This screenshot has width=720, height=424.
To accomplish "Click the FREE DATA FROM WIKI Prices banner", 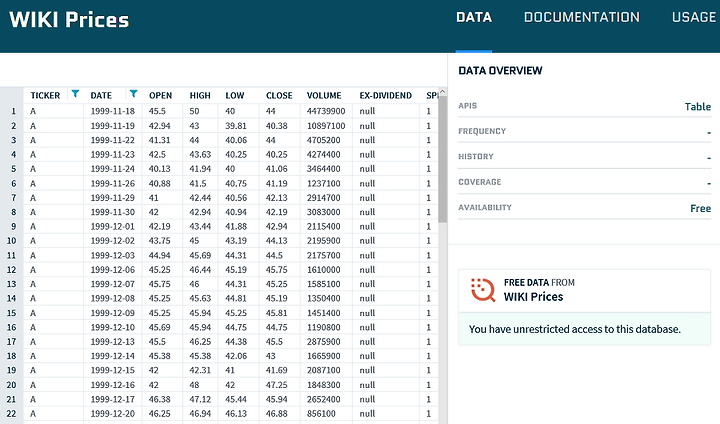I will [x=585, y=291].
